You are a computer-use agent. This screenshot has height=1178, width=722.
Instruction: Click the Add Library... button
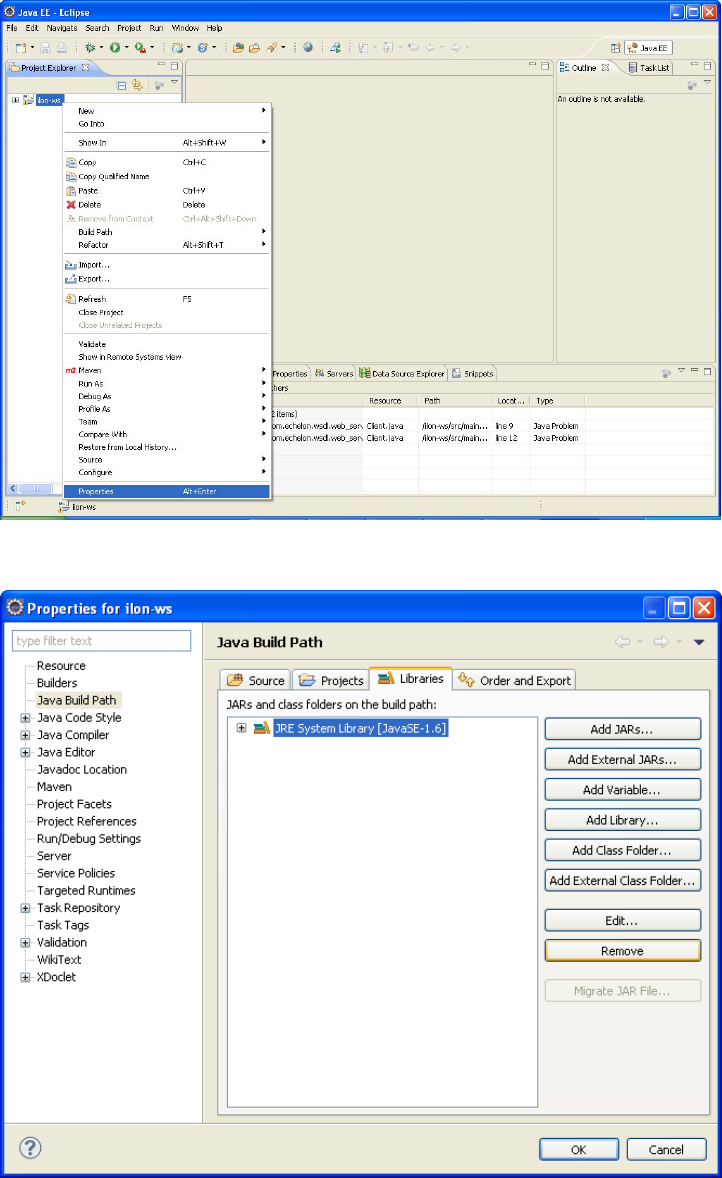click(622, 820)
